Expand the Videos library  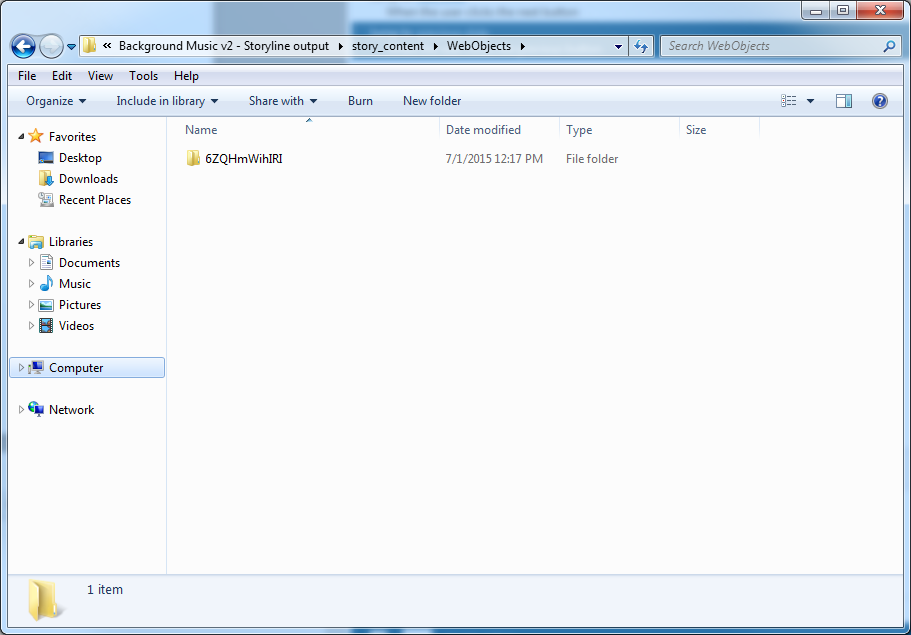tap(31, 325)
